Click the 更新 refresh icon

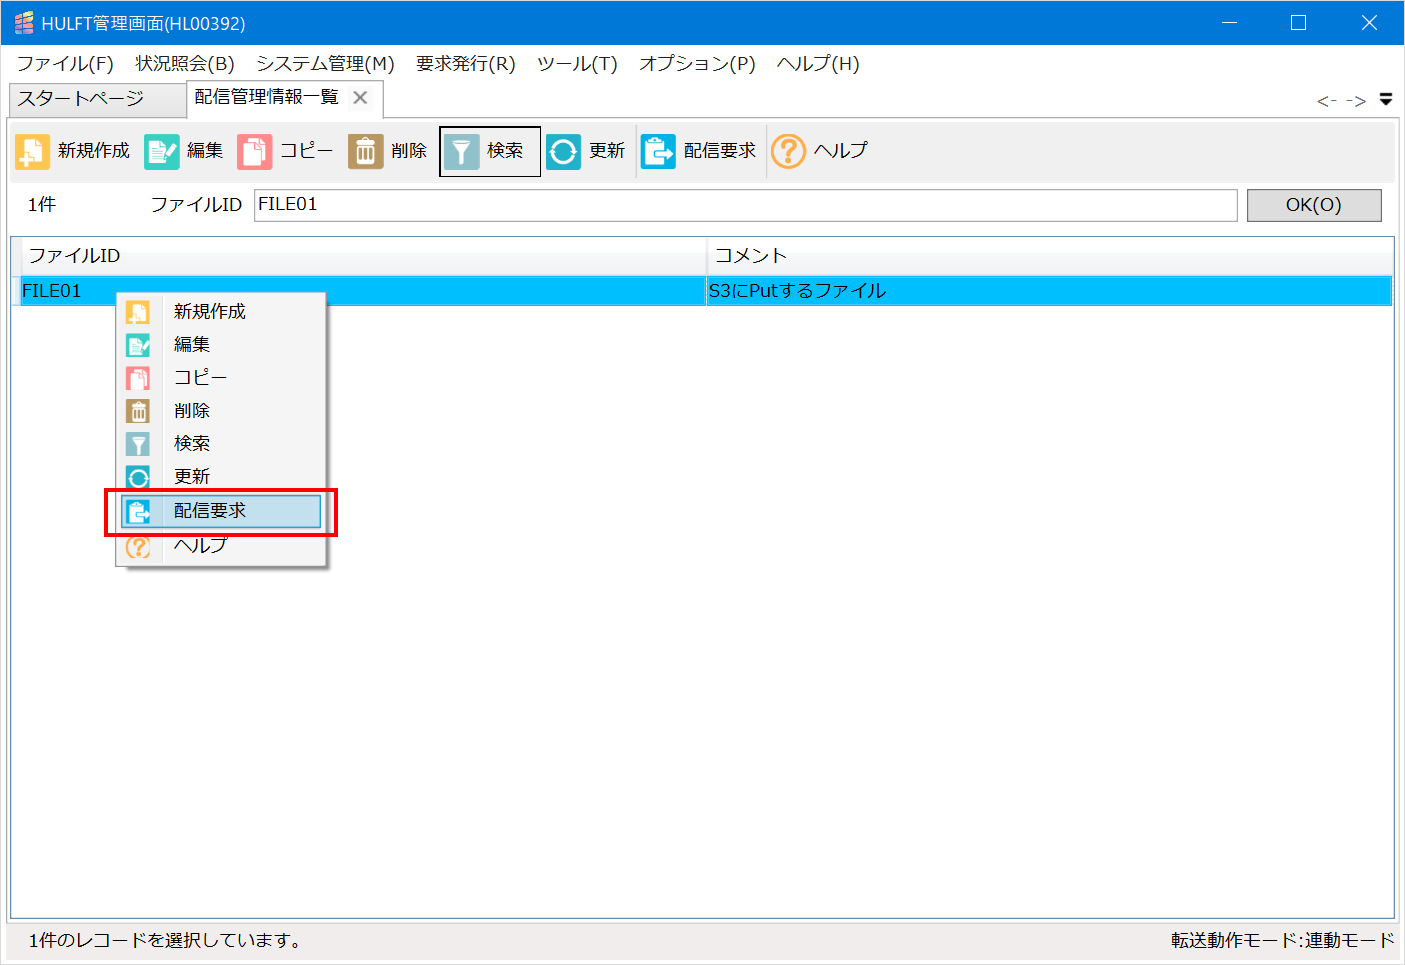coord(563,151)
